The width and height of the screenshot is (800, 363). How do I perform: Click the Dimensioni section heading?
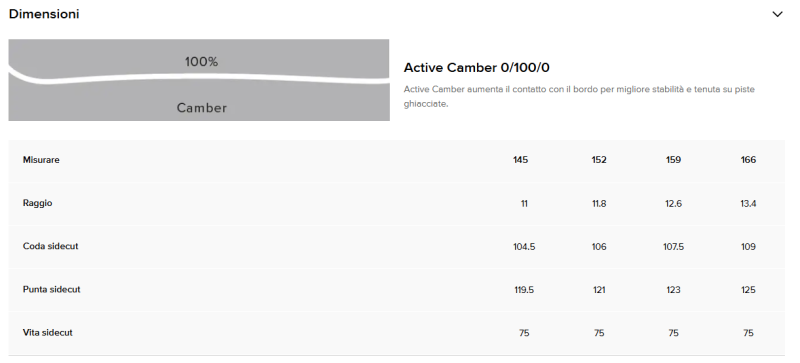coord(44,14)
